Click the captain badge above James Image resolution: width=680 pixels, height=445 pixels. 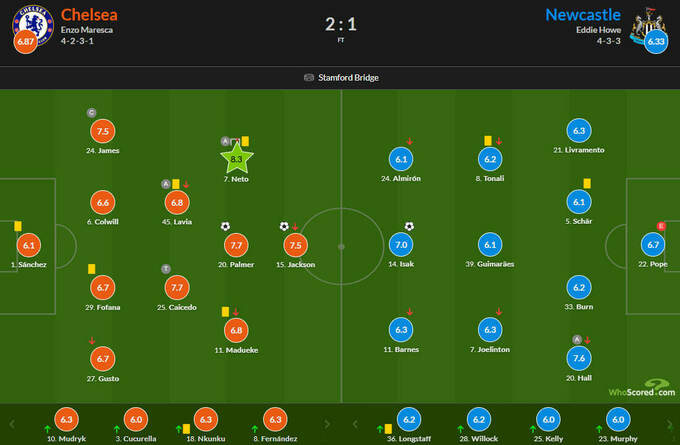[92, 112]
